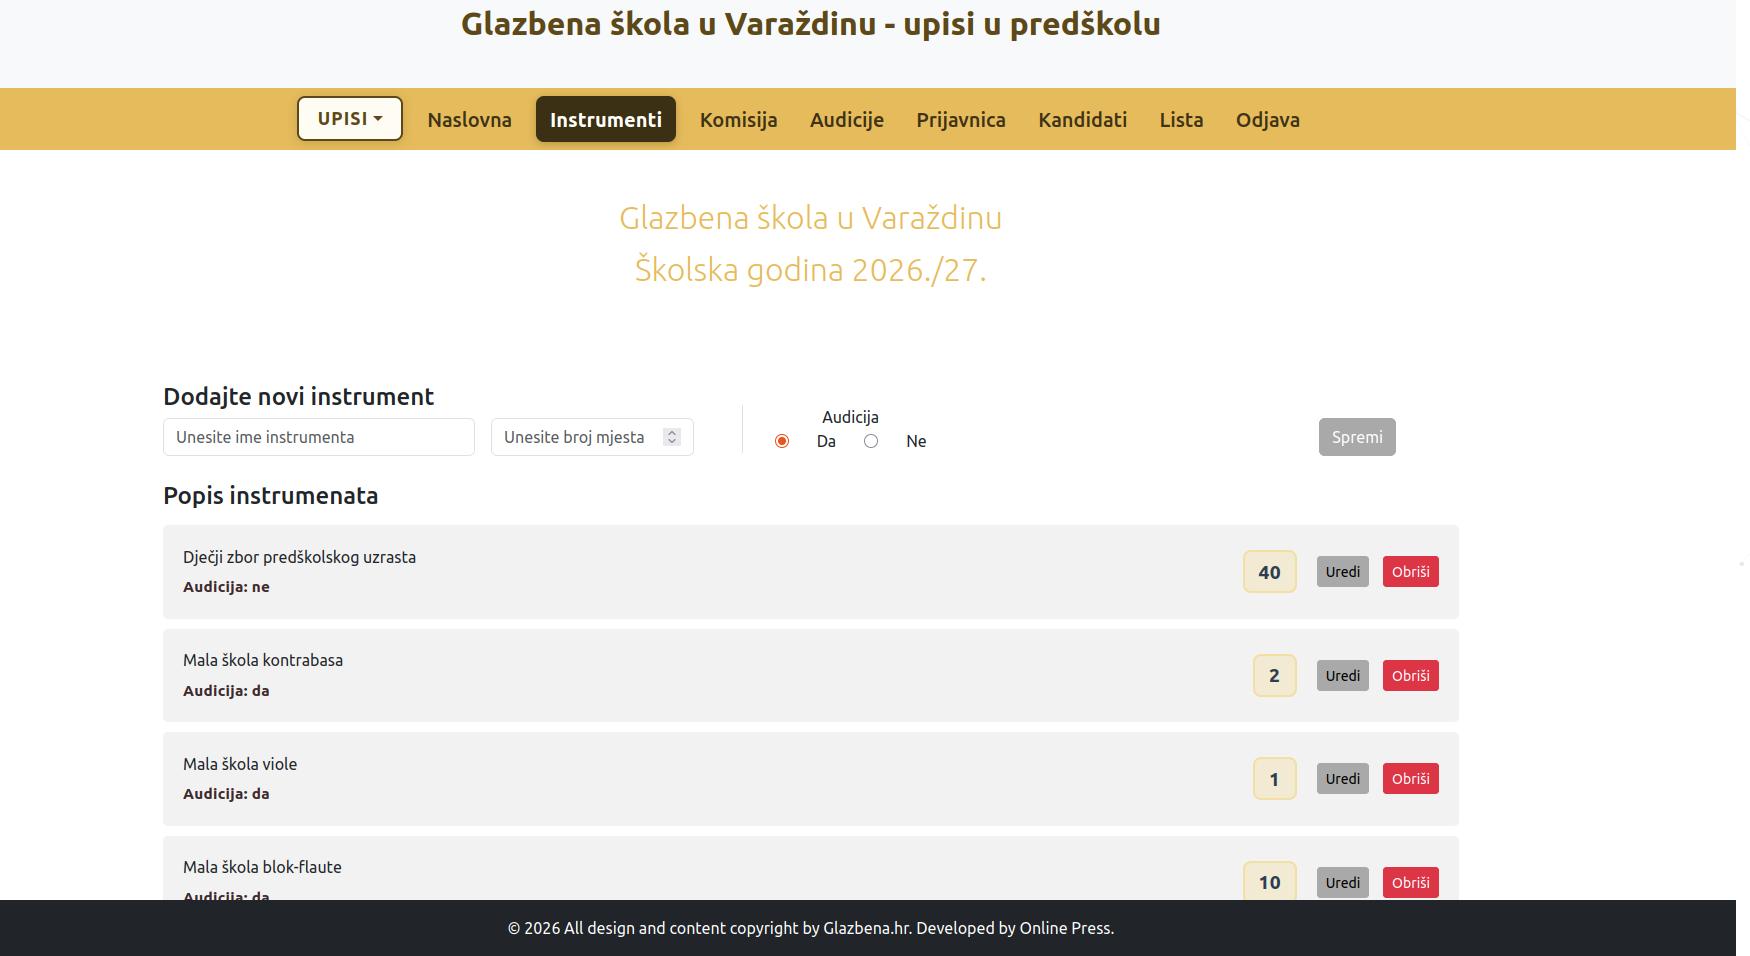Viewport: 1750px width, 956px height.
Task: Click the footer copyright text
Action: pyautogui.click(x=811, y=928)
